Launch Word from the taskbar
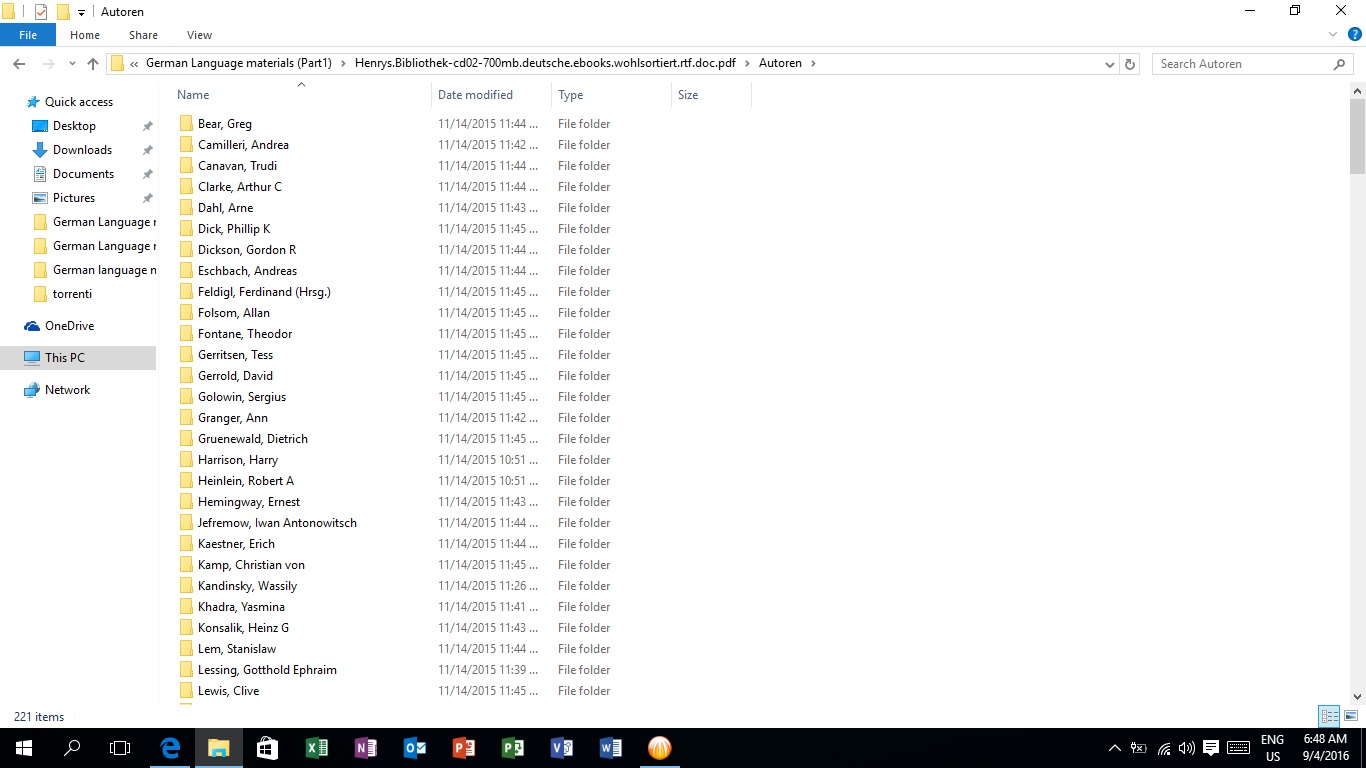This screenshot has height=768, width=1366. click(x=610, y=748)
